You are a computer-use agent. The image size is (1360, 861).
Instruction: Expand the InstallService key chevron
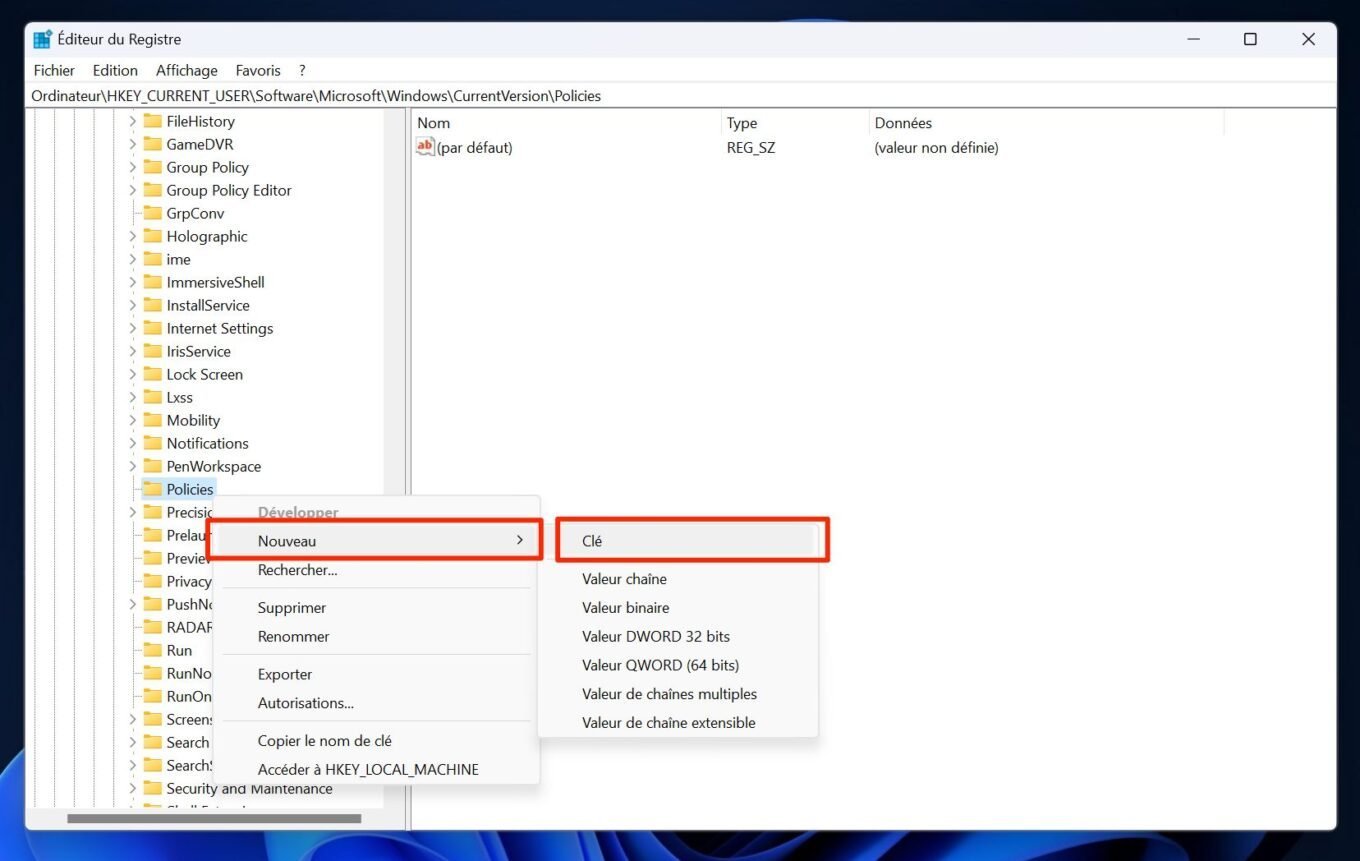(132, 305)
